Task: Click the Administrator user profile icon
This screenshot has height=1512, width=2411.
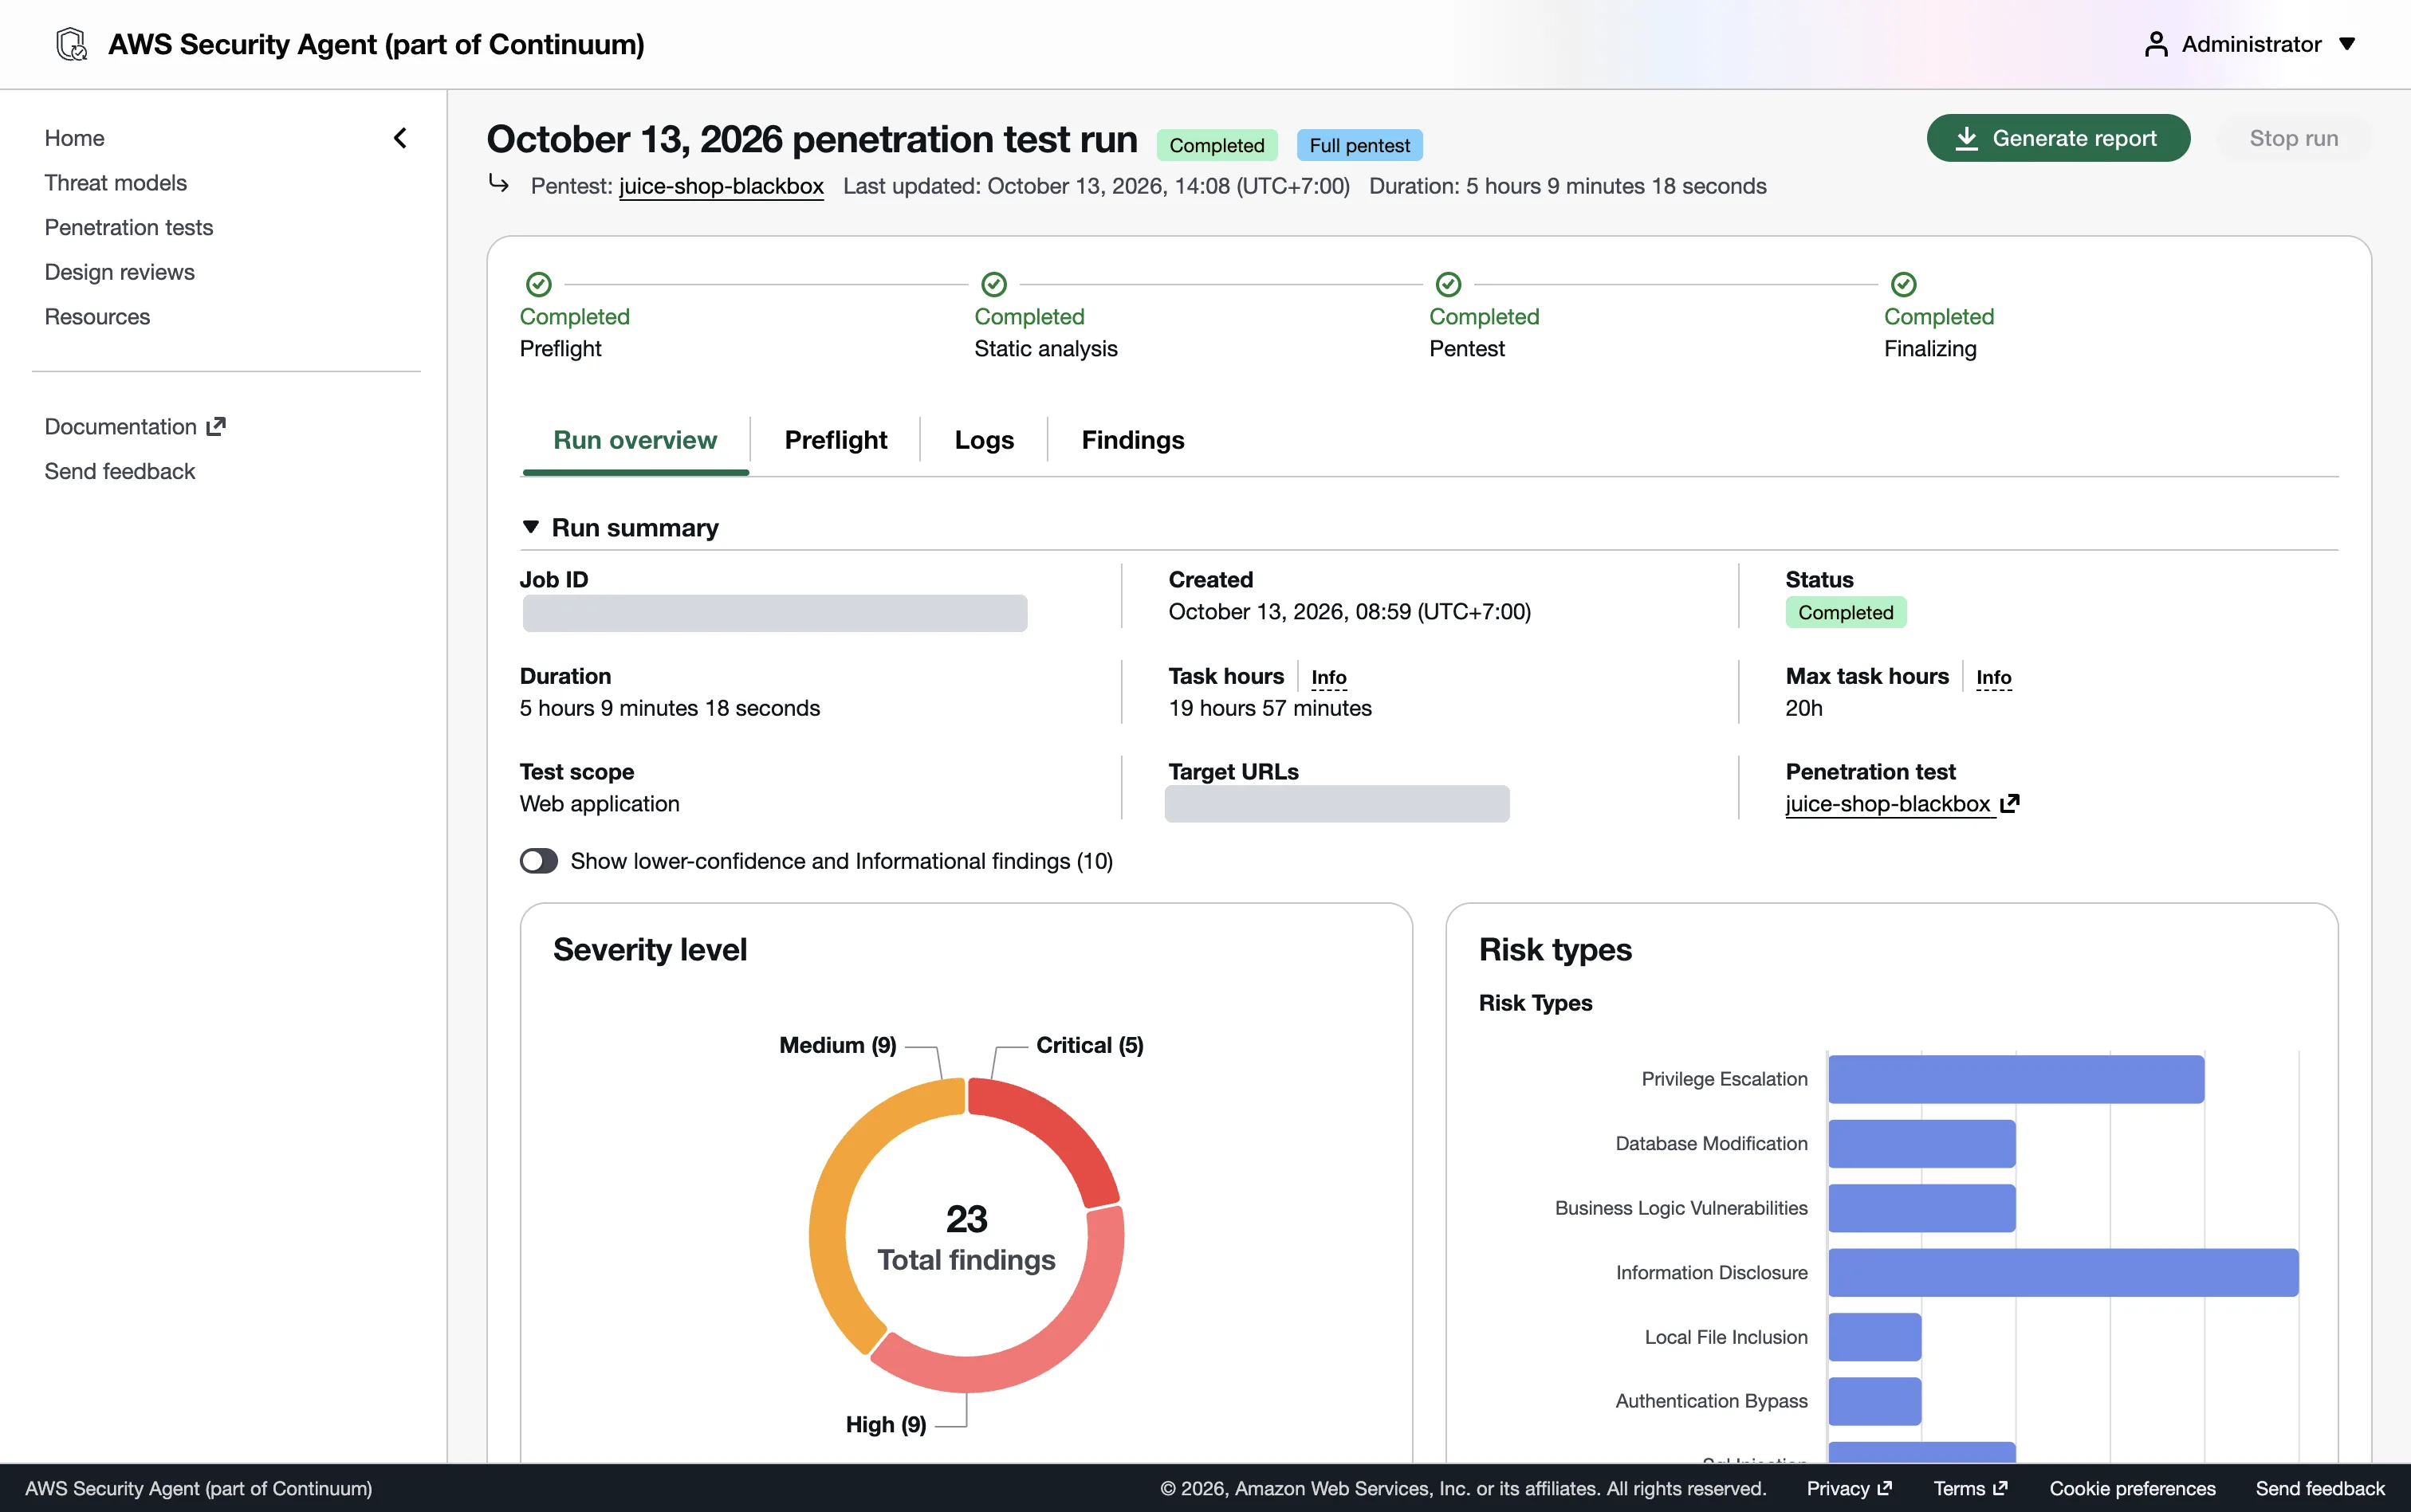Action: pos(2156,44)
